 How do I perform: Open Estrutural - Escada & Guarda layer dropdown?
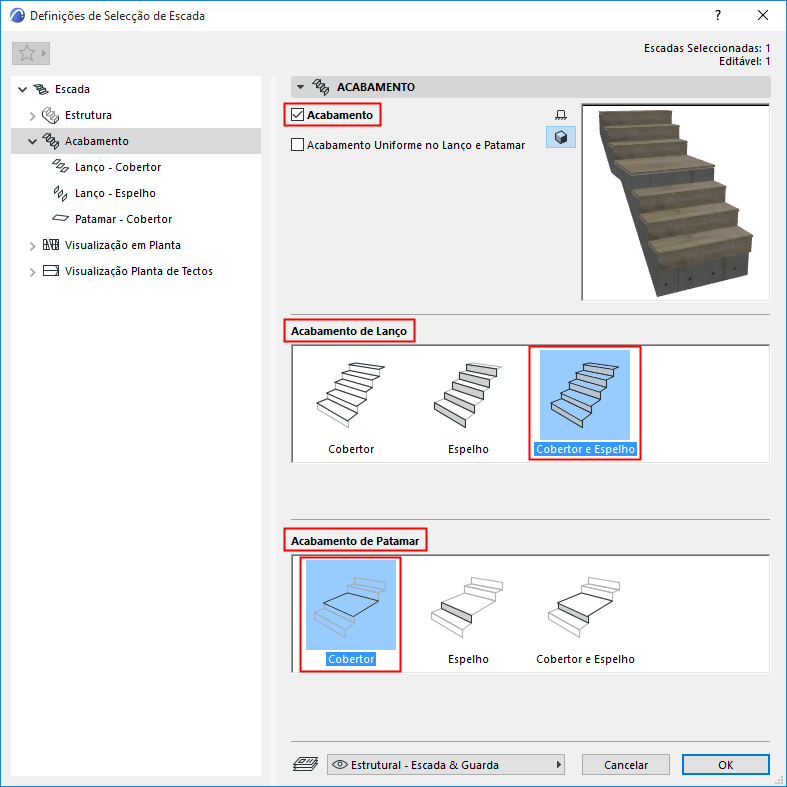tap(446, 764)
